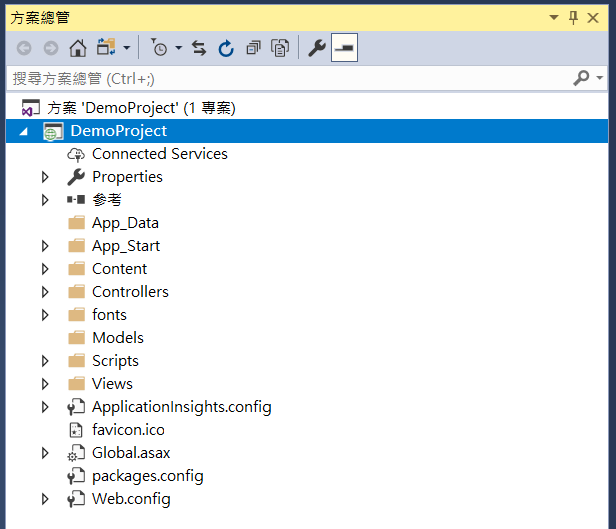Toggle the Show All Files button
The width and height of the screenshot is (616, 529).
pyautogui.click(x=281, y=48)
